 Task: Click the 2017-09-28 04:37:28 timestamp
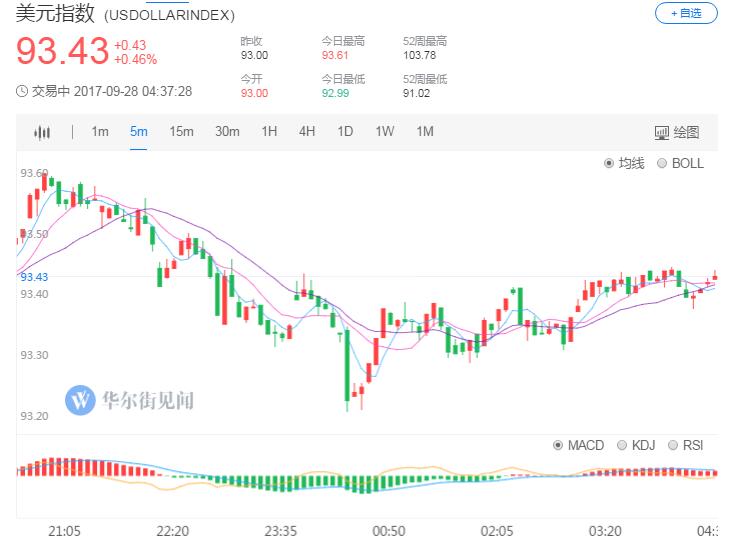[133, 91]
